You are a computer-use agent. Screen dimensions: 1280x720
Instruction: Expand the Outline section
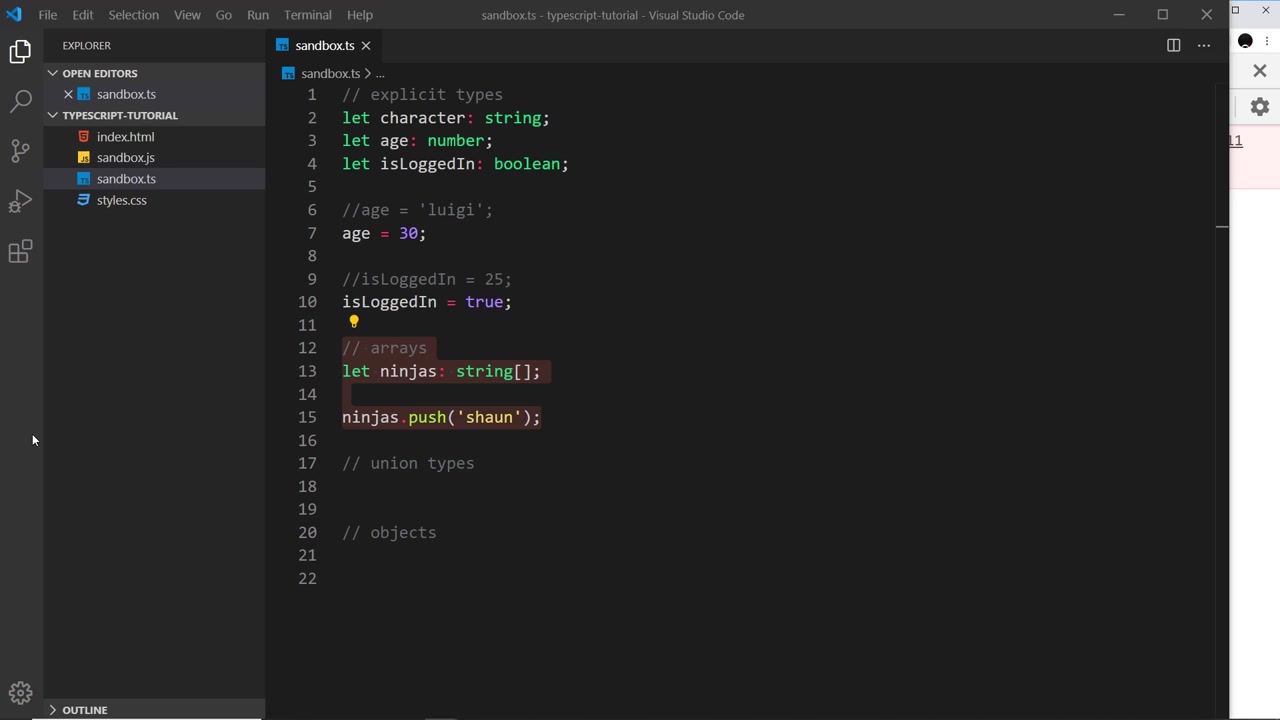[x=155, y=710]
